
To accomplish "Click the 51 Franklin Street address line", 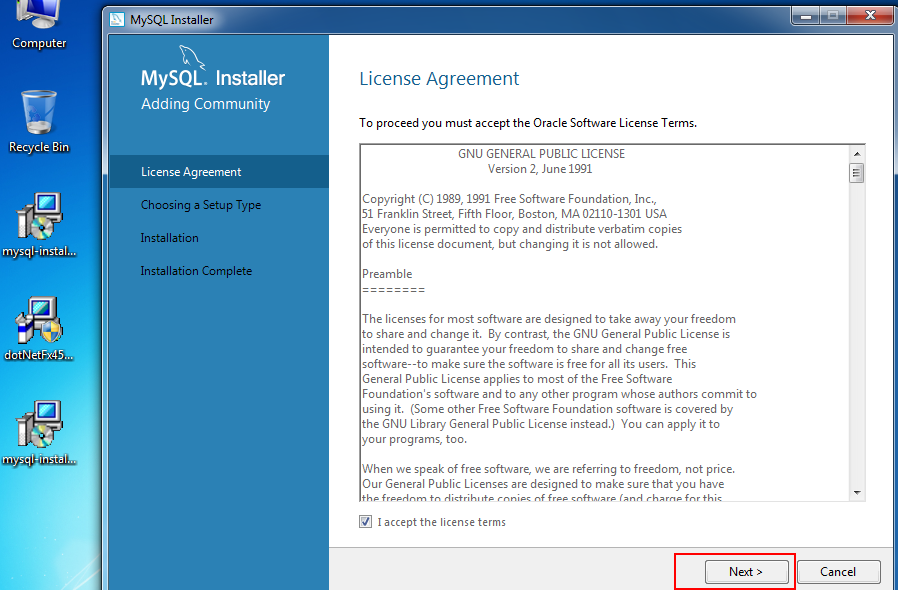I will [514, 214].
